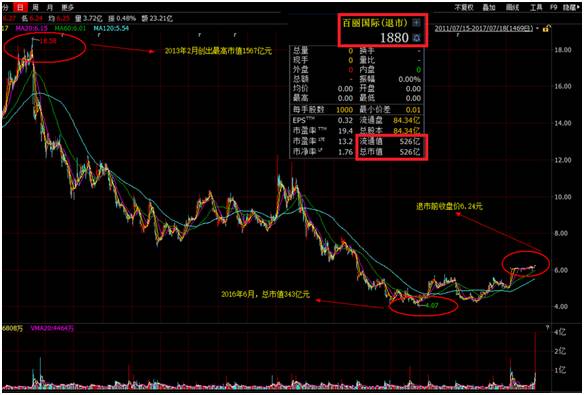Click the bell alert icon next to 1880
Viewport: 584px width, 395px height.
(416, 37)
